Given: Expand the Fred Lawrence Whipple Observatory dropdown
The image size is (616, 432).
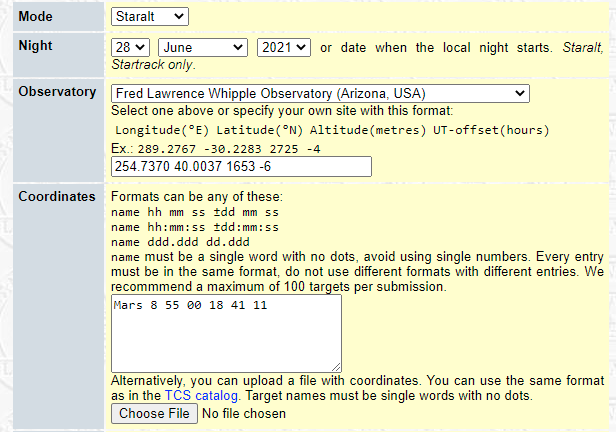Looking at the screenshot, I should [x=319, y=93].
